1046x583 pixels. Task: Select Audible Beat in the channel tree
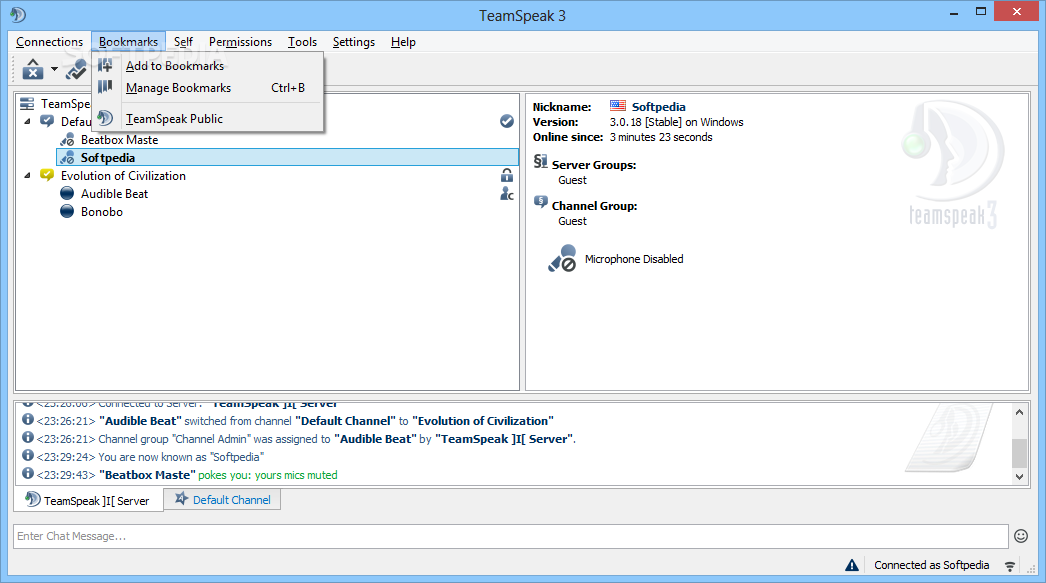point(114,193)
